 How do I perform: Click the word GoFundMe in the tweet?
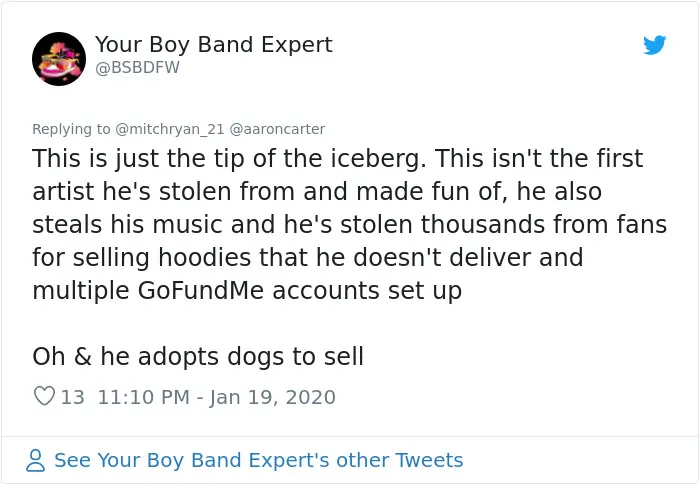click(201, 291)
